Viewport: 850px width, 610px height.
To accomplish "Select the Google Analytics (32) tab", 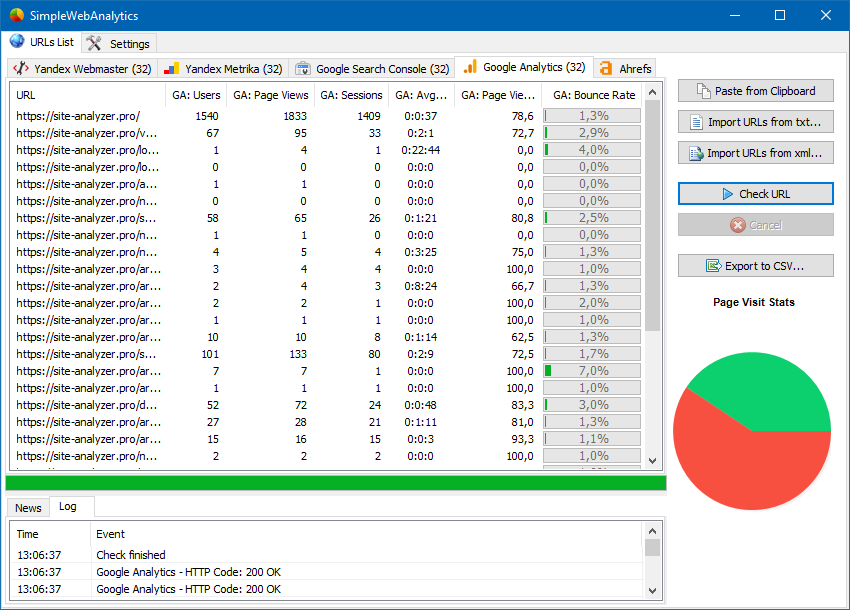I will pyautogui.click(x=524, y=67).
